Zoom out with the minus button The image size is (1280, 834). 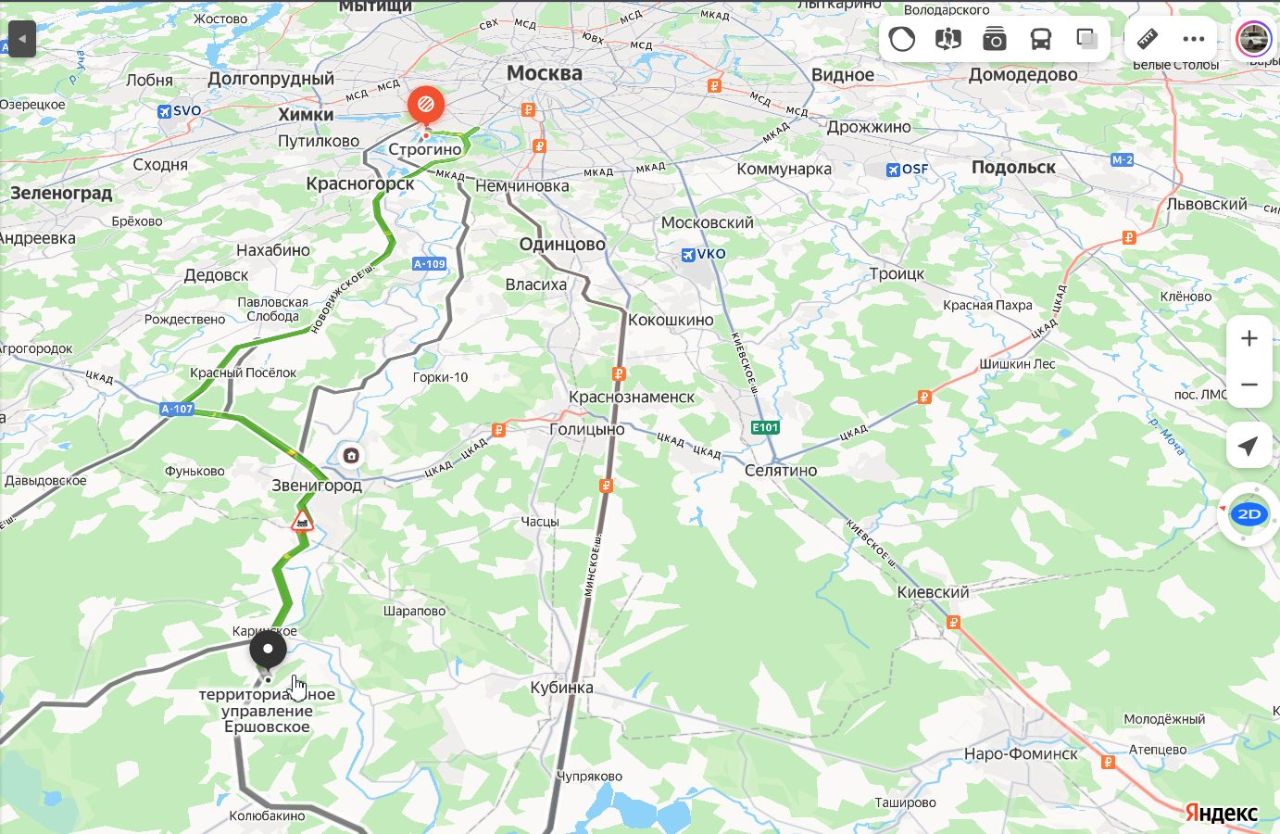[1249, 385]
